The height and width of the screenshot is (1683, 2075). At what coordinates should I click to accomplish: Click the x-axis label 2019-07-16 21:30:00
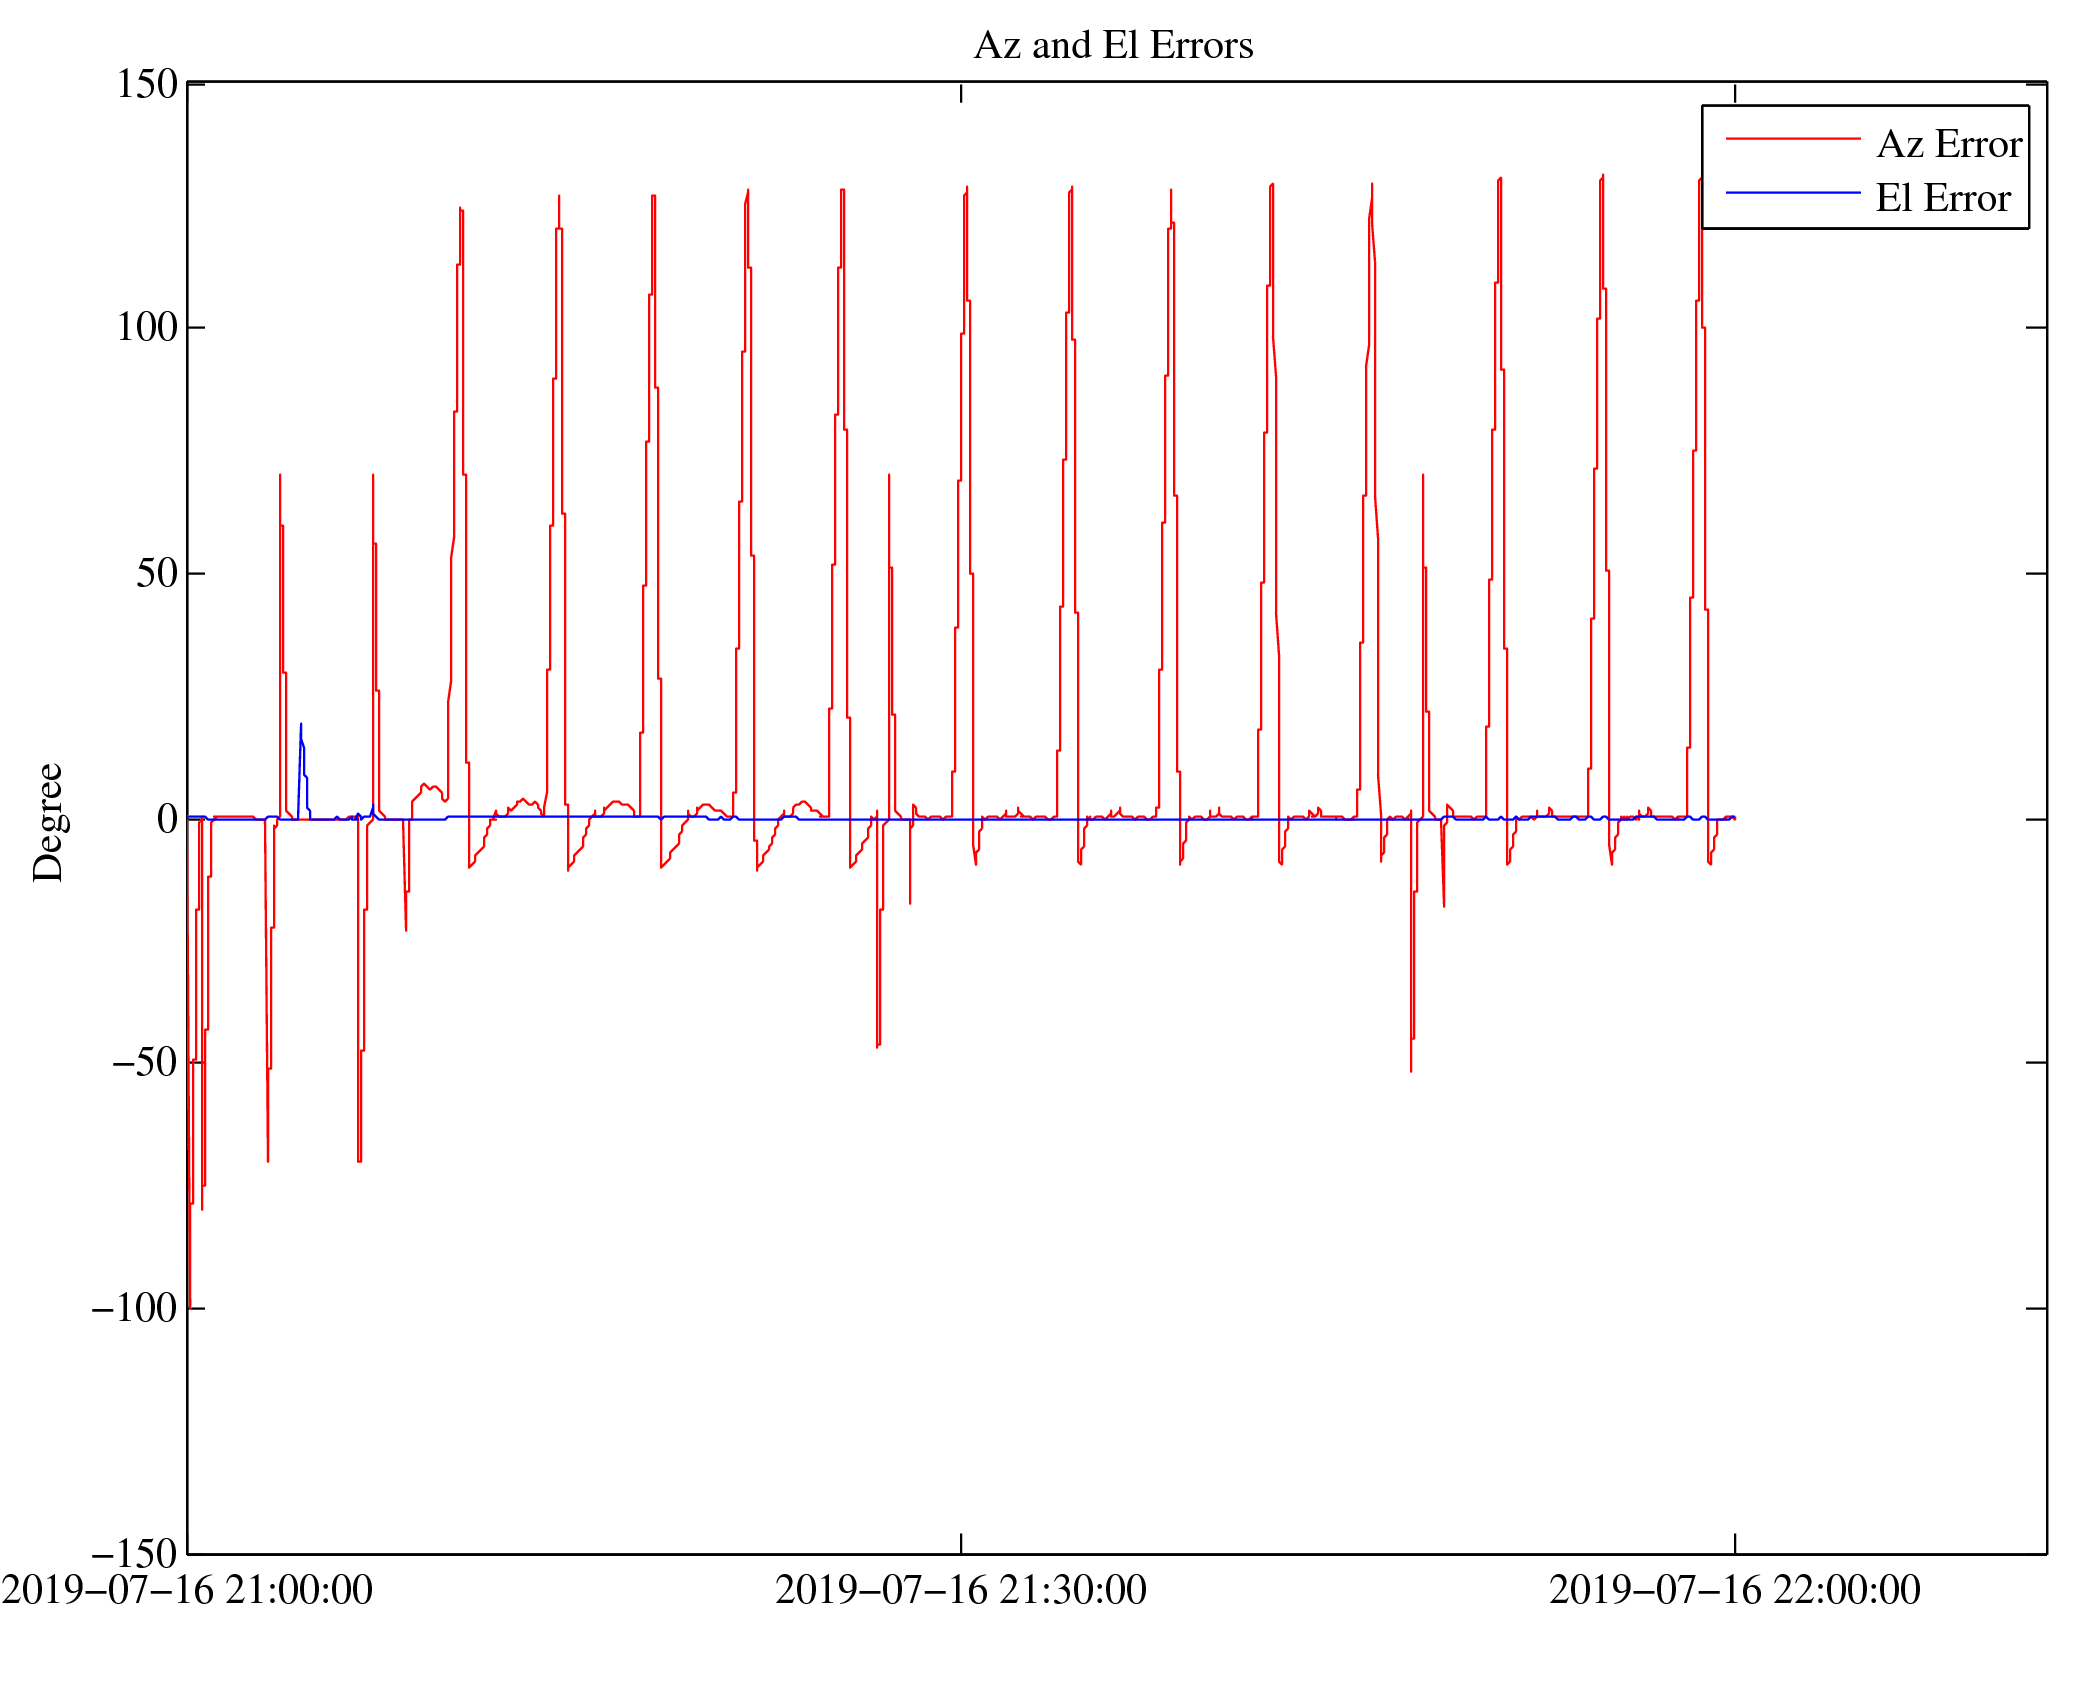pyautogui.click(x=960, y=1590)
